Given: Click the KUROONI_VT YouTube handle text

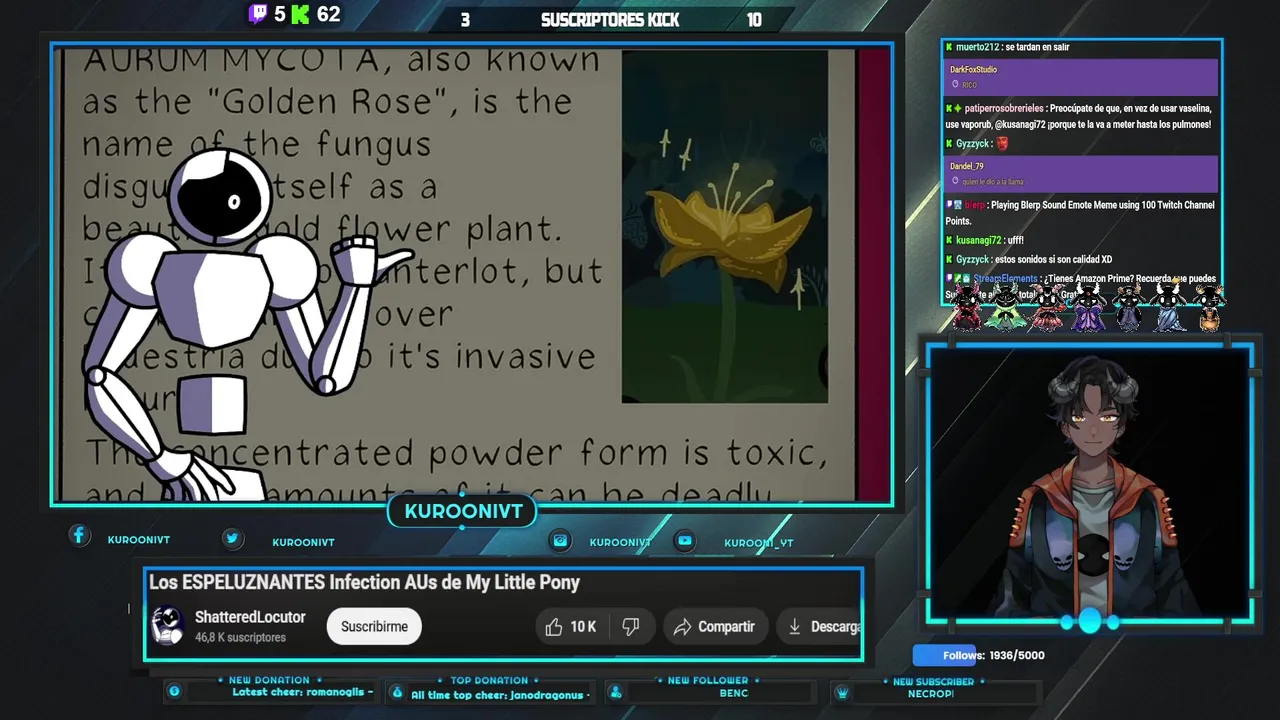Looking at the screenshot, I should point(759,543).
